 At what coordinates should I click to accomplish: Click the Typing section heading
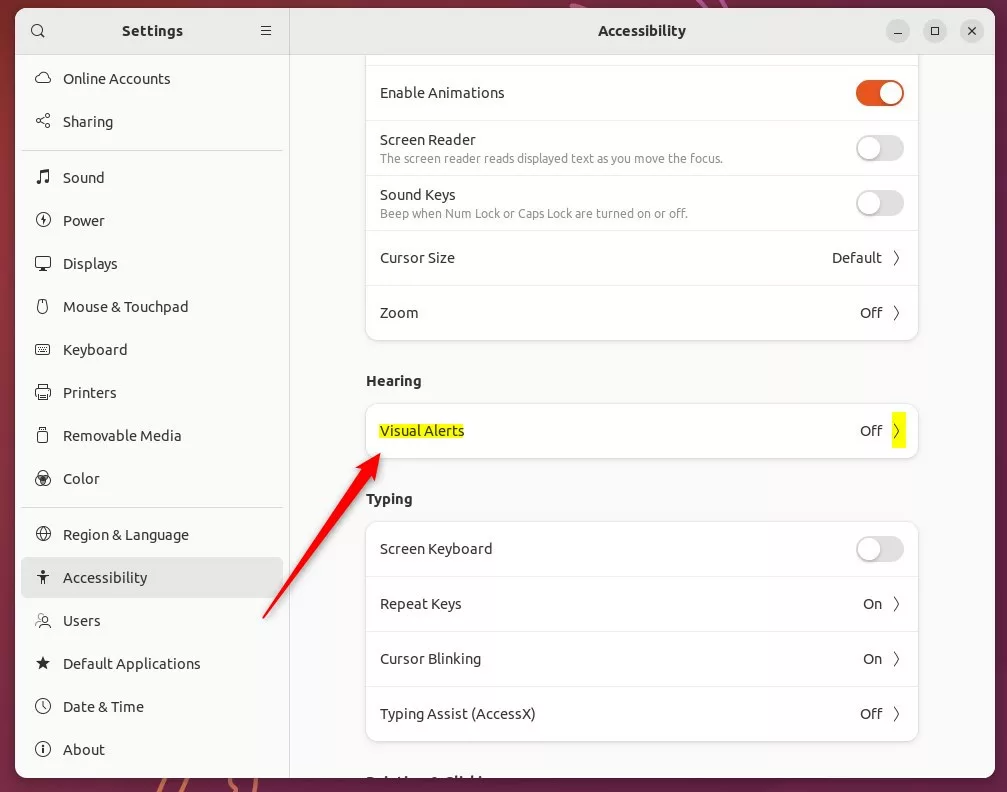click(x=389, y=499)
